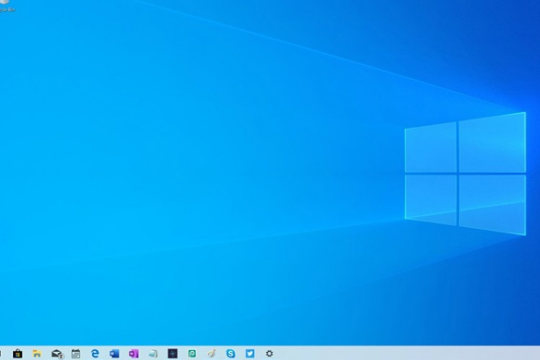Viewport: 540px width, 360px height.
Task: Open File Explorer from the taskbar
Action: point(37,353)
